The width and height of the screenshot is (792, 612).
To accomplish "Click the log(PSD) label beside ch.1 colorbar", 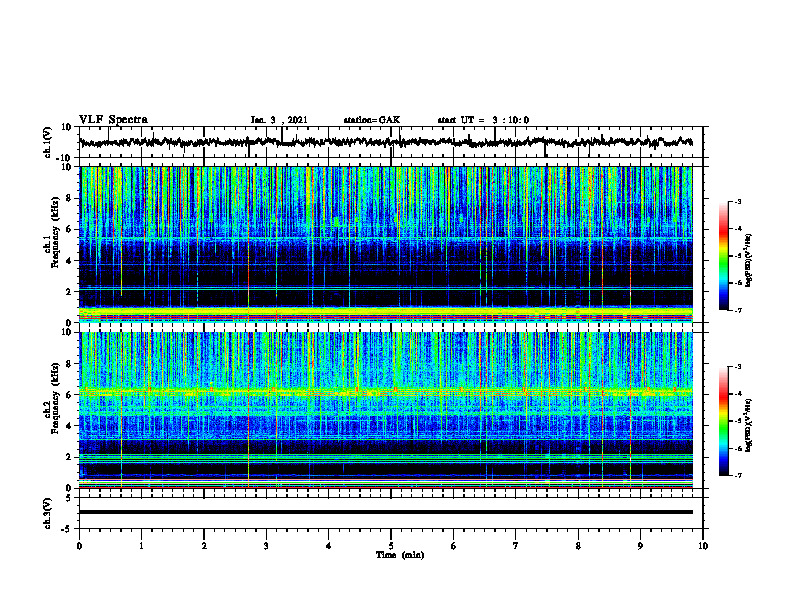I will 749,260.
